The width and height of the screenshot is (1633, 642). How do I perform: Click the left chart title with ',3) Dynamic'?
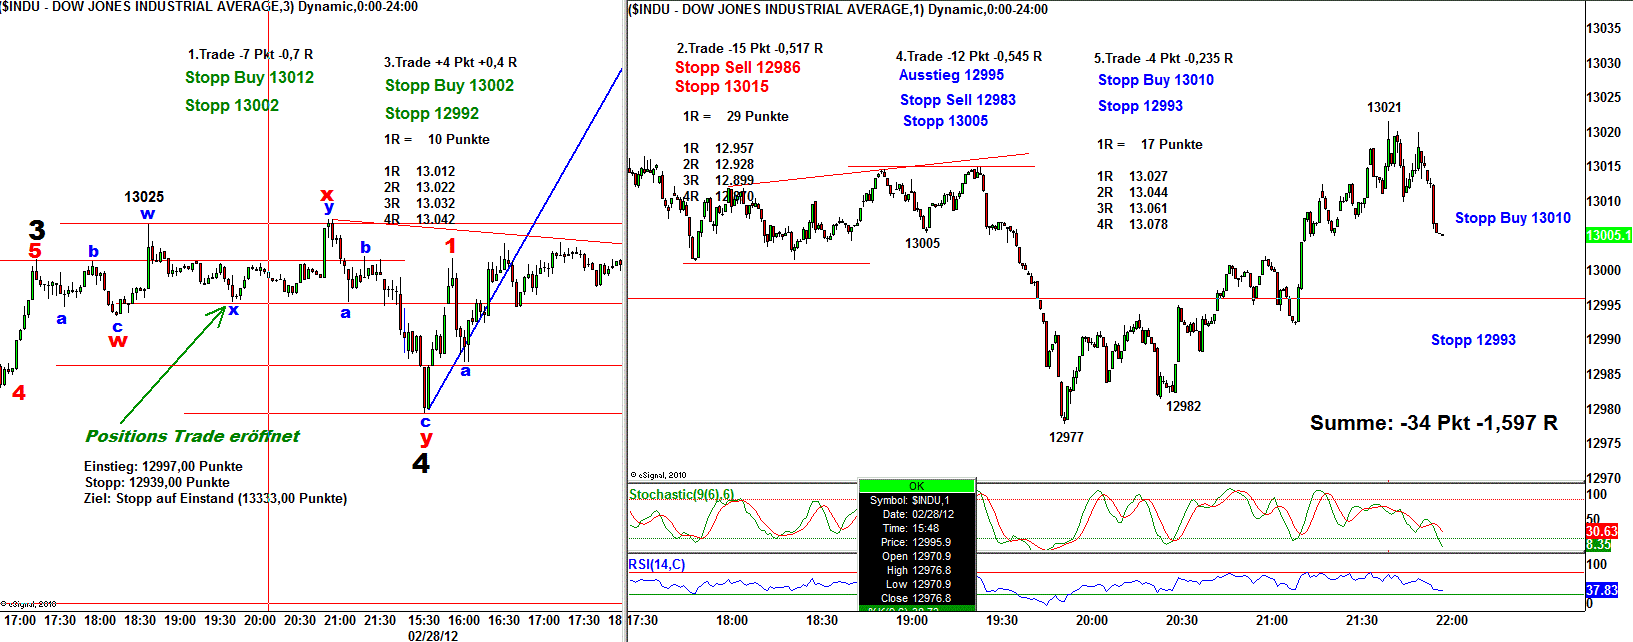[209, 7]
